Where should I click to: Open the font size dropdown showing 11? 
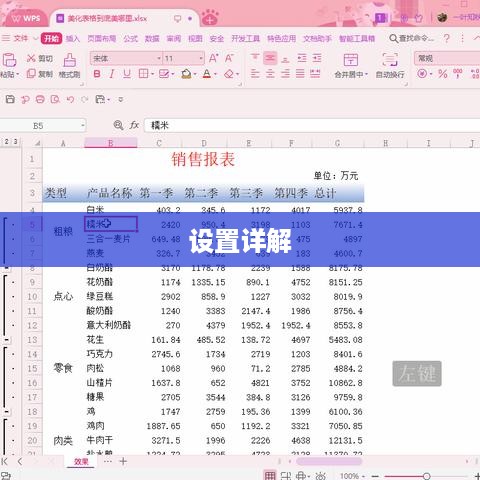[201, 59]
